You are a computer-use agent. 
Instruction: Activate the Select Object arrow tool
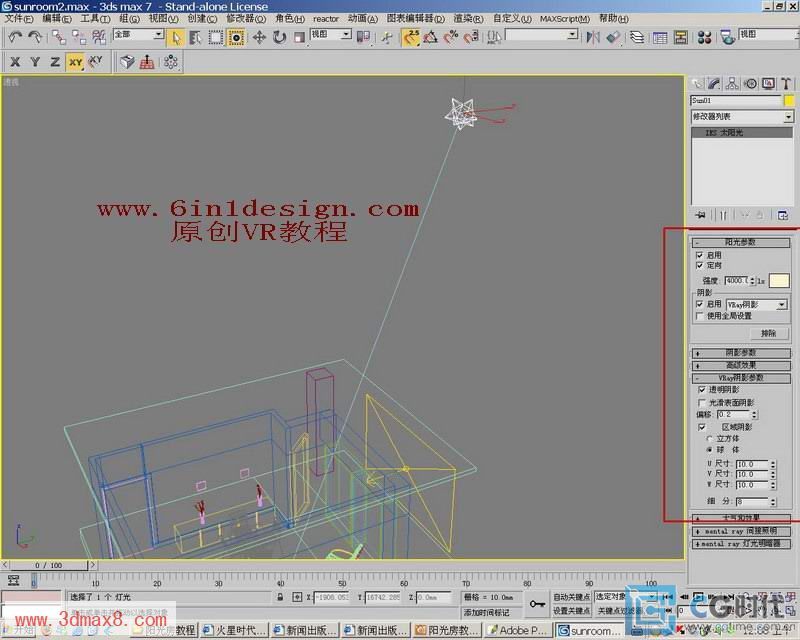click(176, 38)
